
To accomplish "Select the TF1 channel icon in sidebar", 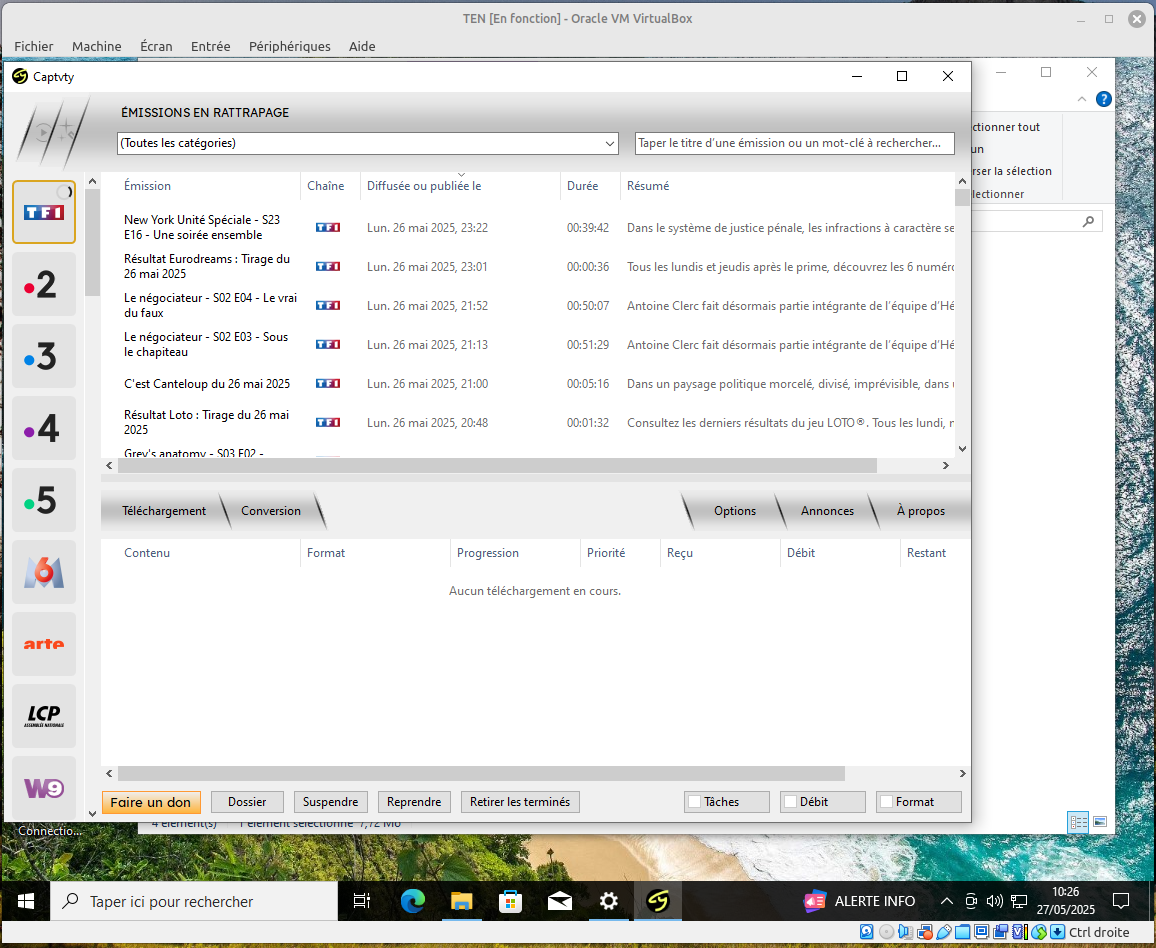I will click(x=44, y=212).
